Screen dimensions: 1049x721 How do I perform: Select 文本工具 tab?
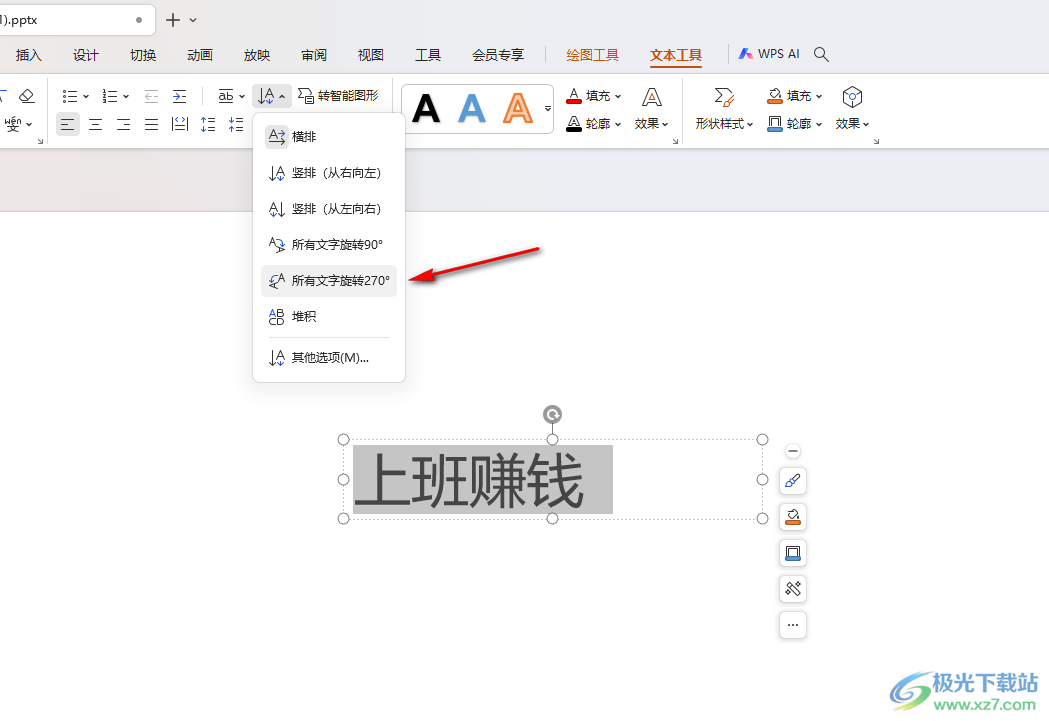point(676,55)
